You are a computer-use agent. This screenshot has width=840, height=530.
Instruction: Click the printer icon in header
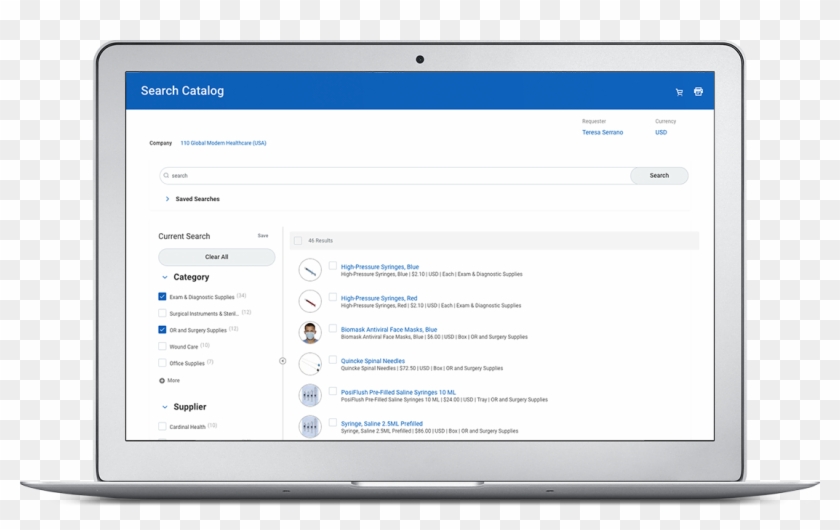[698, 91]
